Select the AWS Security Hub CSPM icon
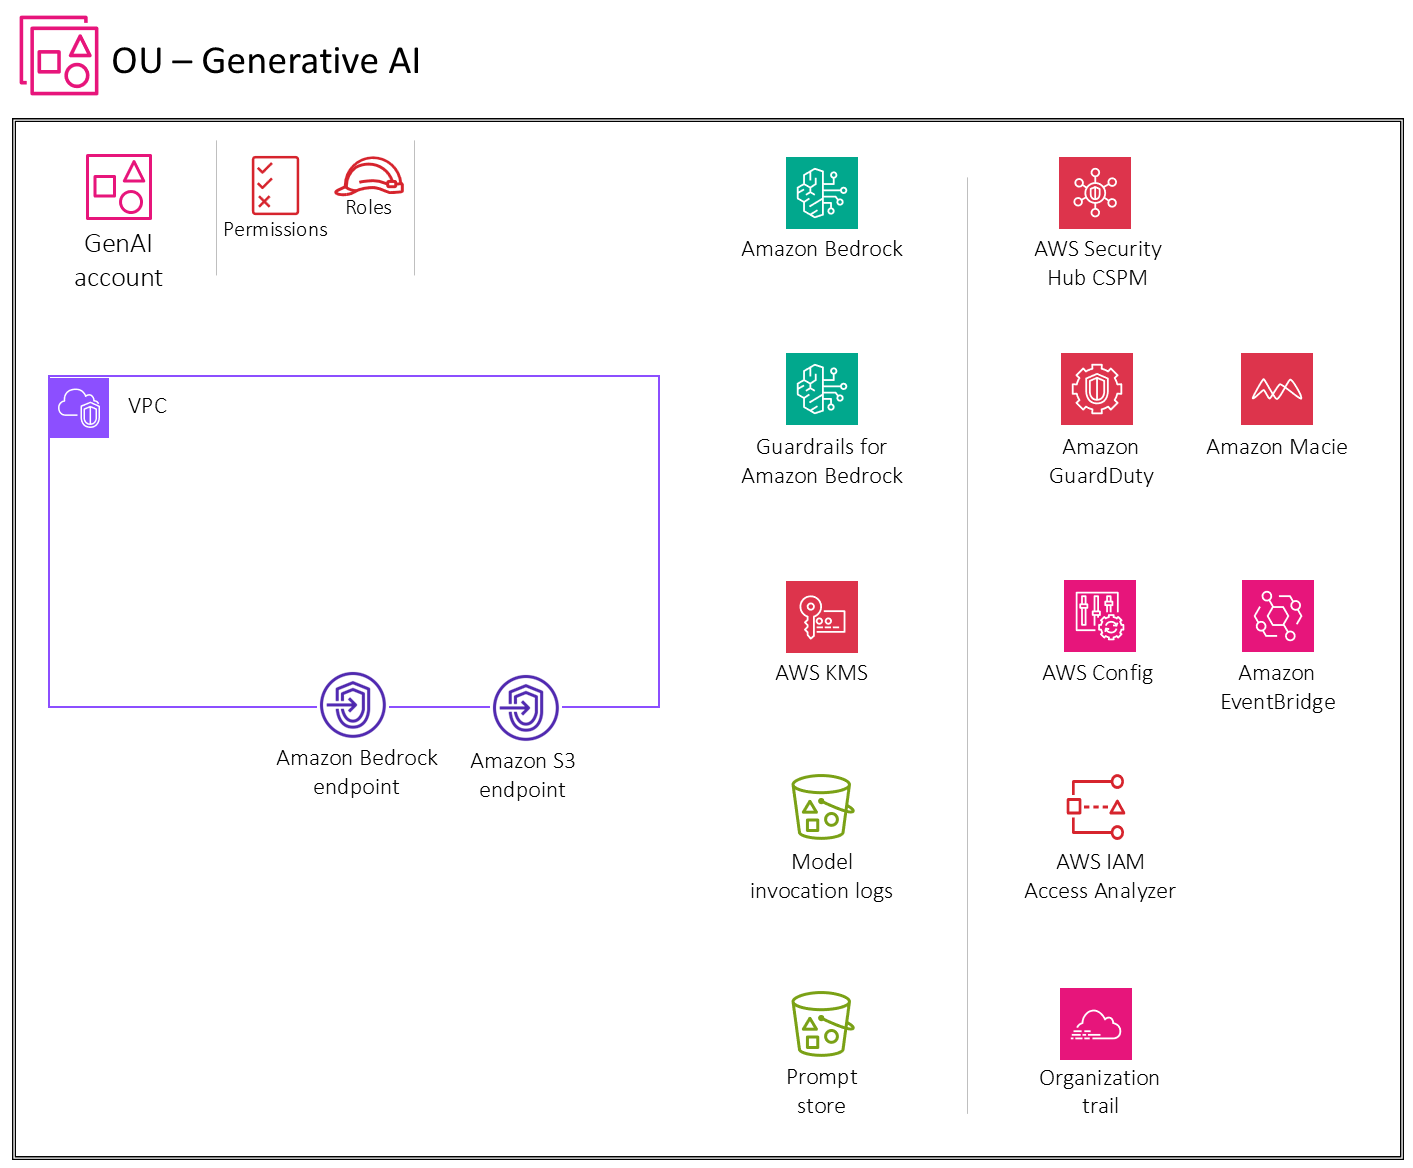 coord(1095,193)
